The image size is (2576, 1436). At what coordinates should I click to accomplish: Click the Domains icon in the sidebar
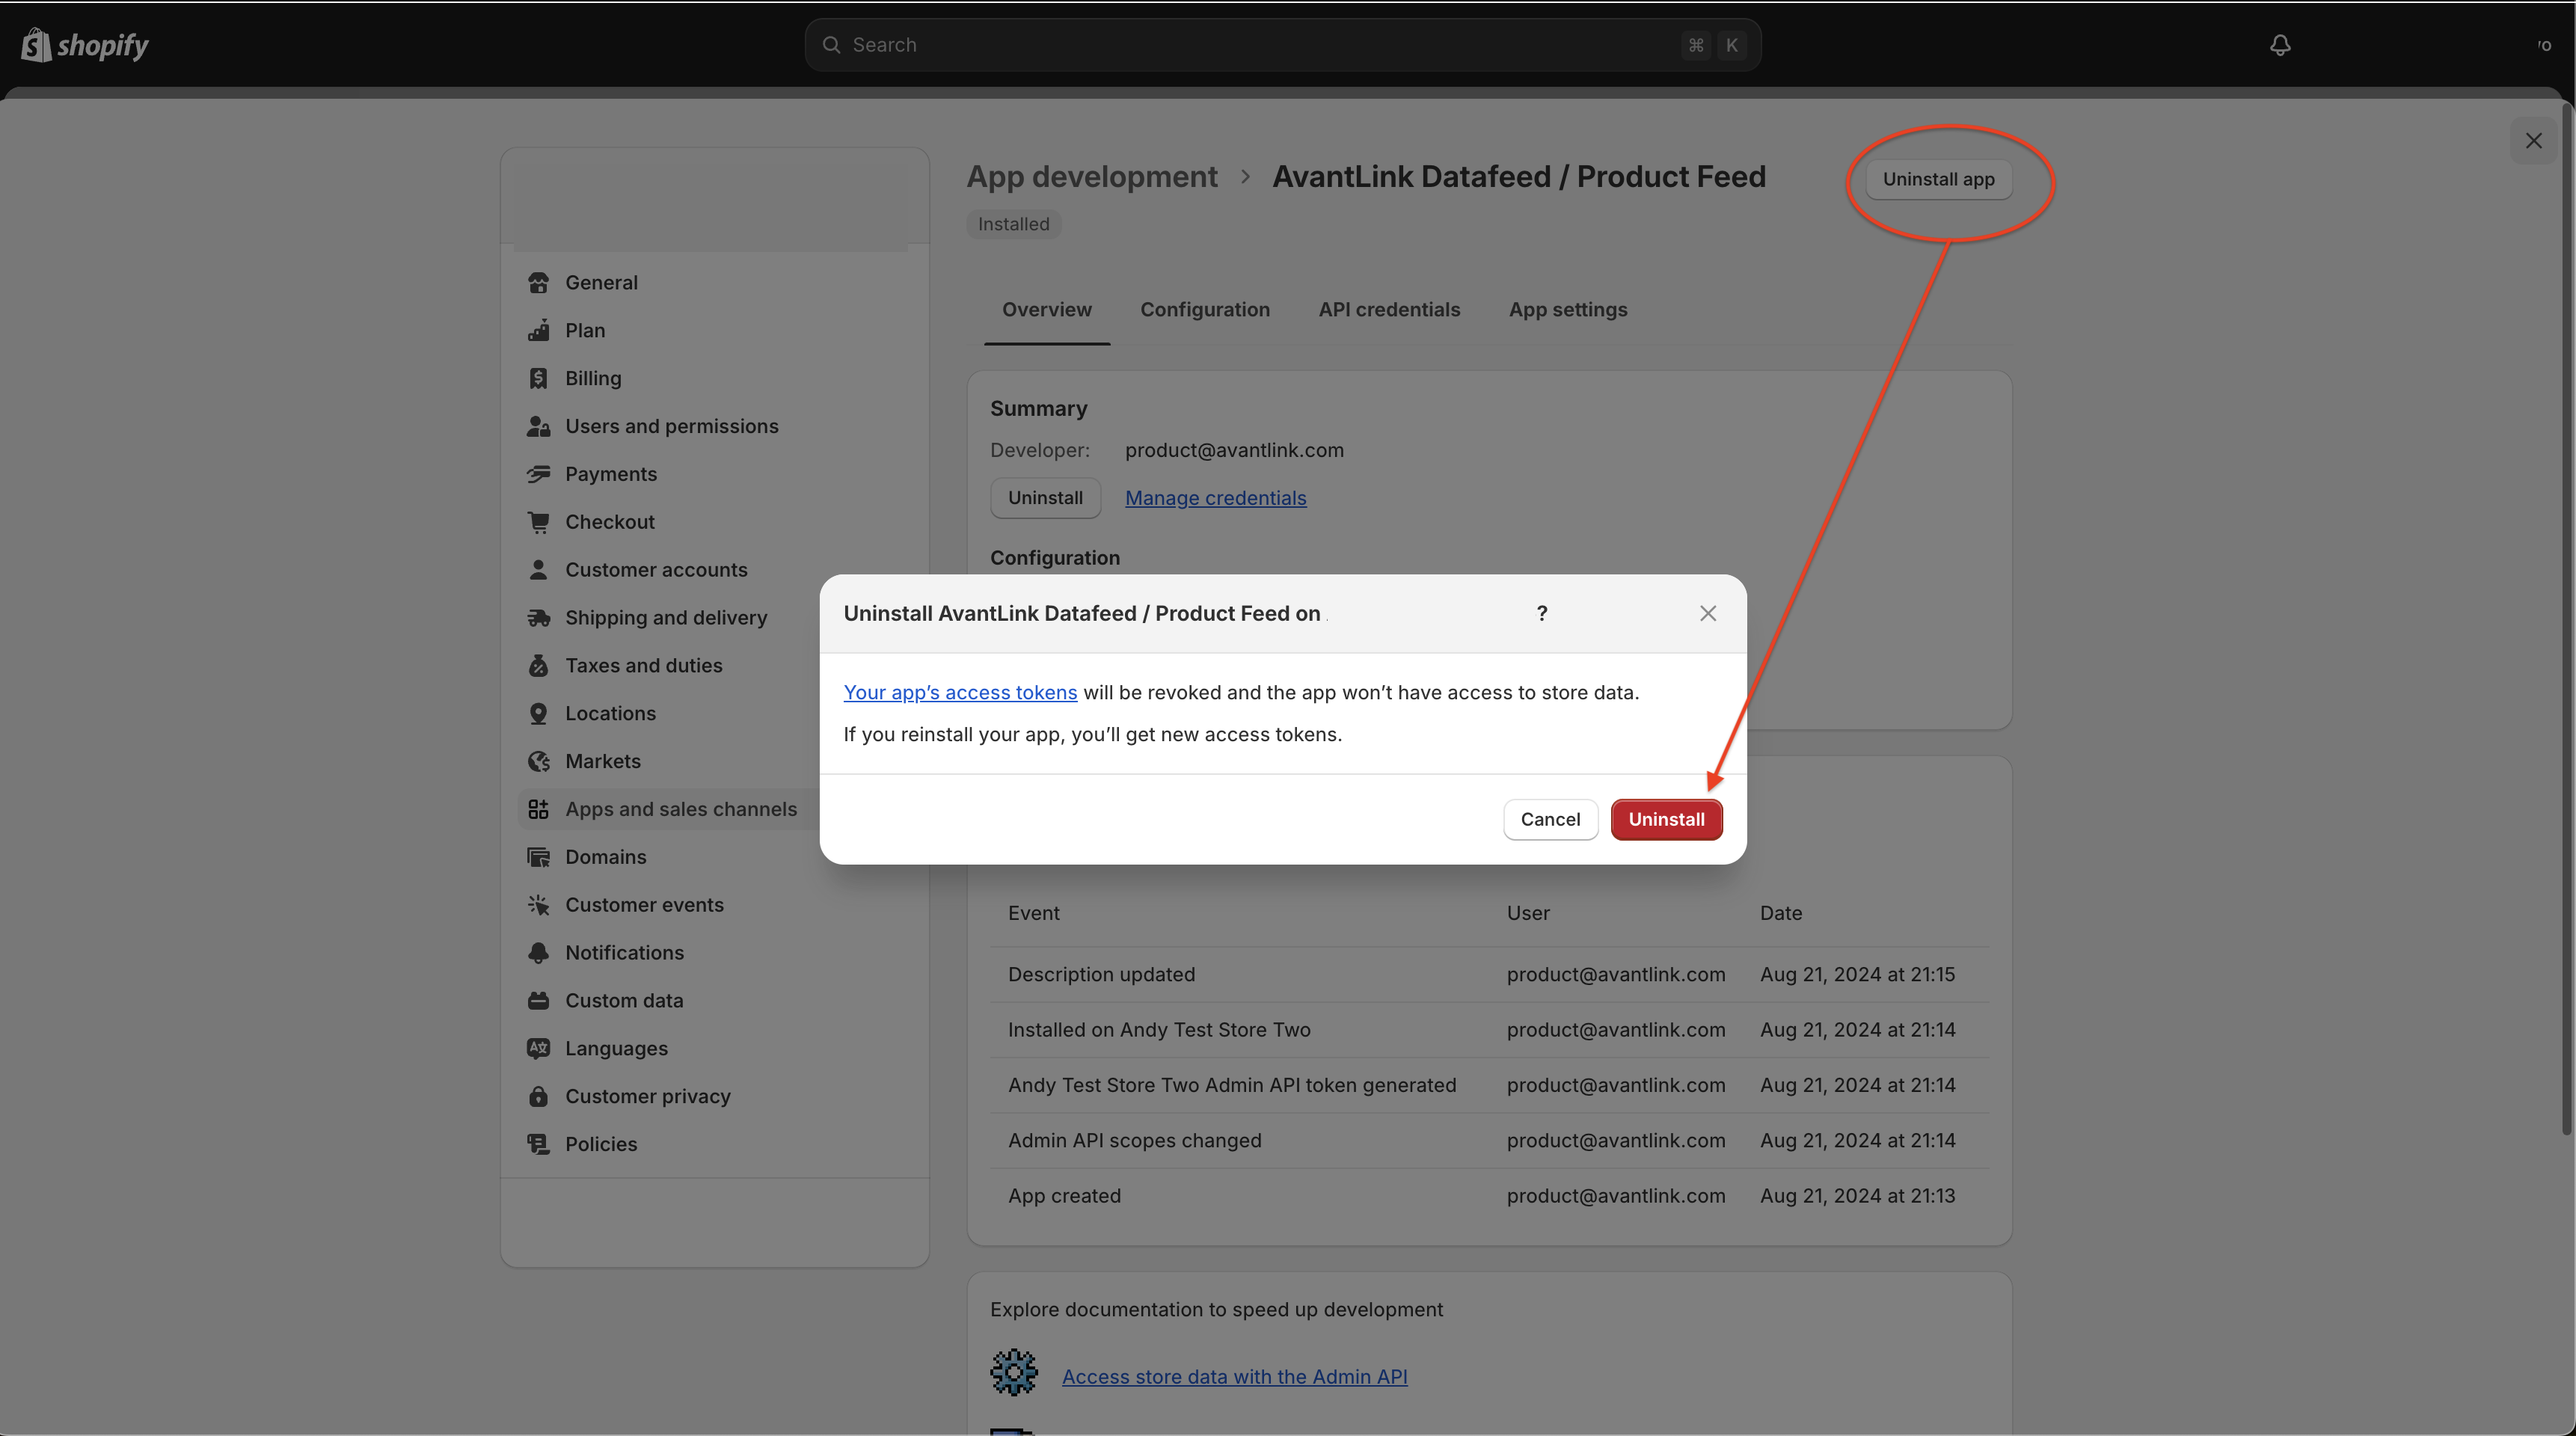(x=538, y=857)
